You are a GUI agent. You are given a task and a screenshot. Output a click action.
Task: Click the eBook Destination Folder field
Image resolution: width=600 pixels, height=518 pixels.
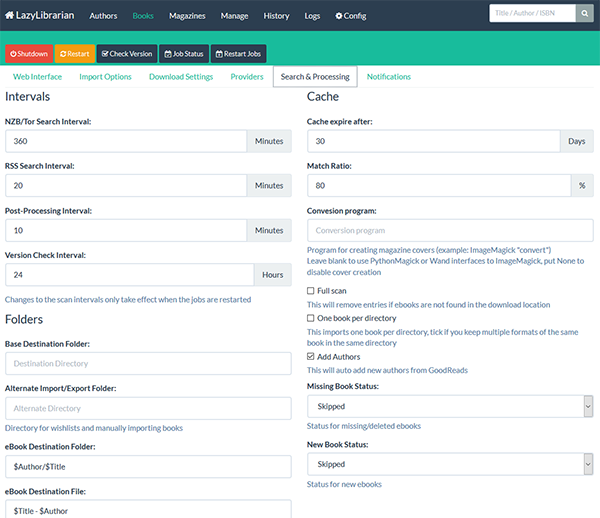148,466
